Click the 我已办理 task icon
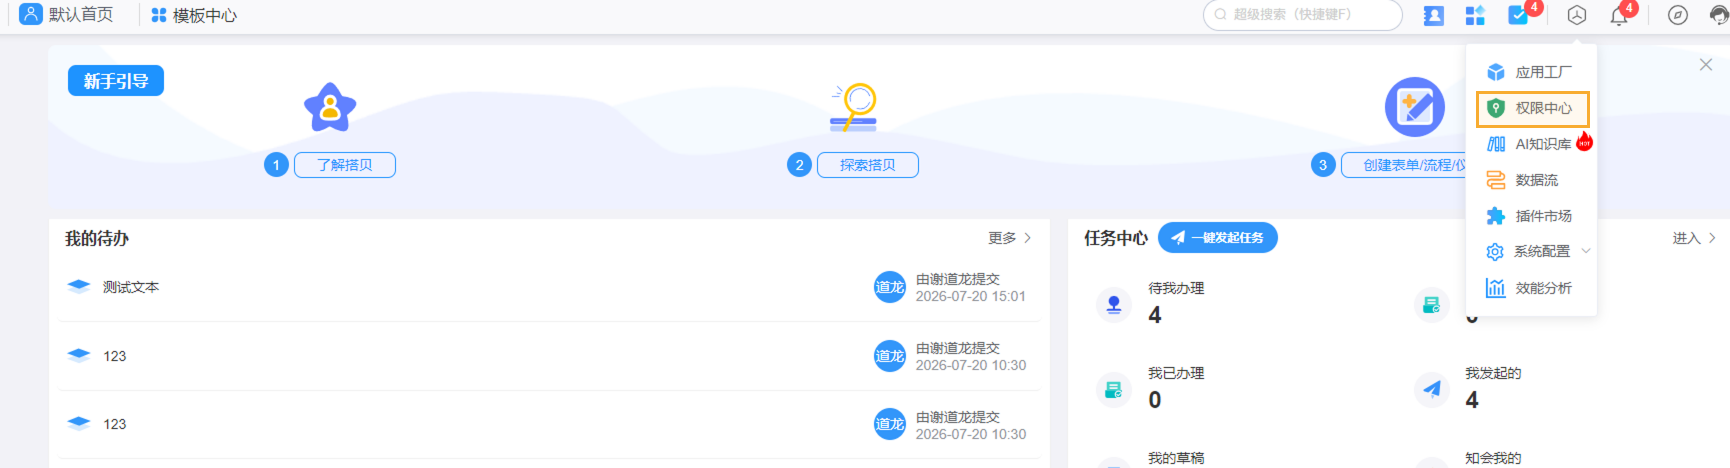This screenshot has width=1730, height=468. pyautogui.click(x=1113, y=389)
